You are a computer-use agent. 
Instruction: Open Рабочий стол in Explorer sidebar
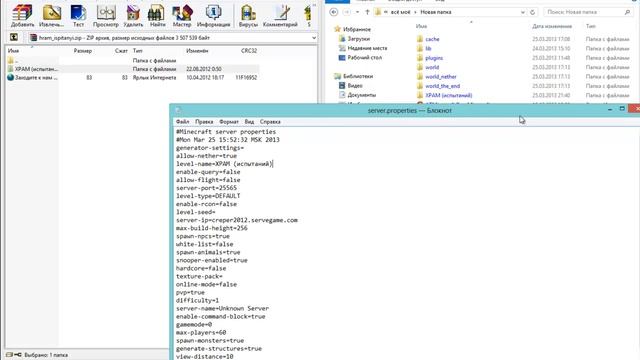click(360, 58)
